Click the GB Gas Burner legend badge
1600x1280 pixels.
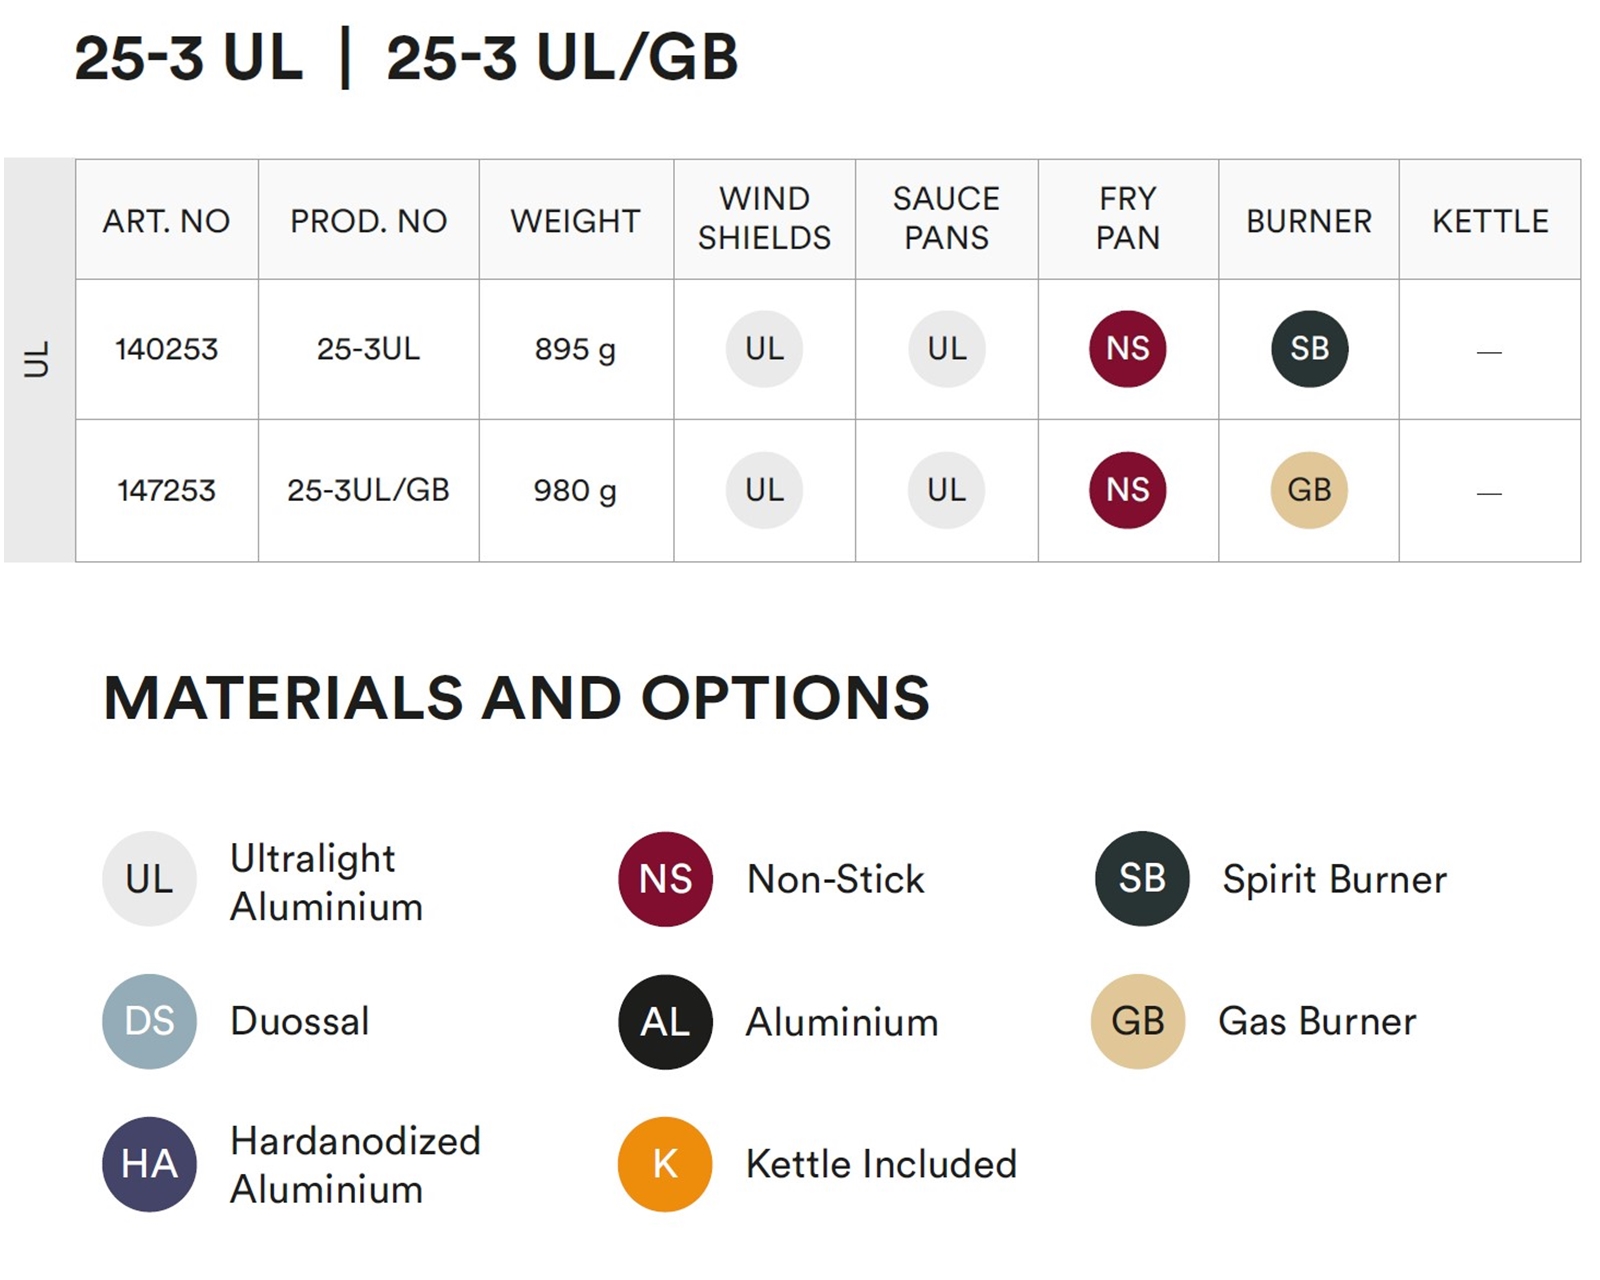1138,1021
